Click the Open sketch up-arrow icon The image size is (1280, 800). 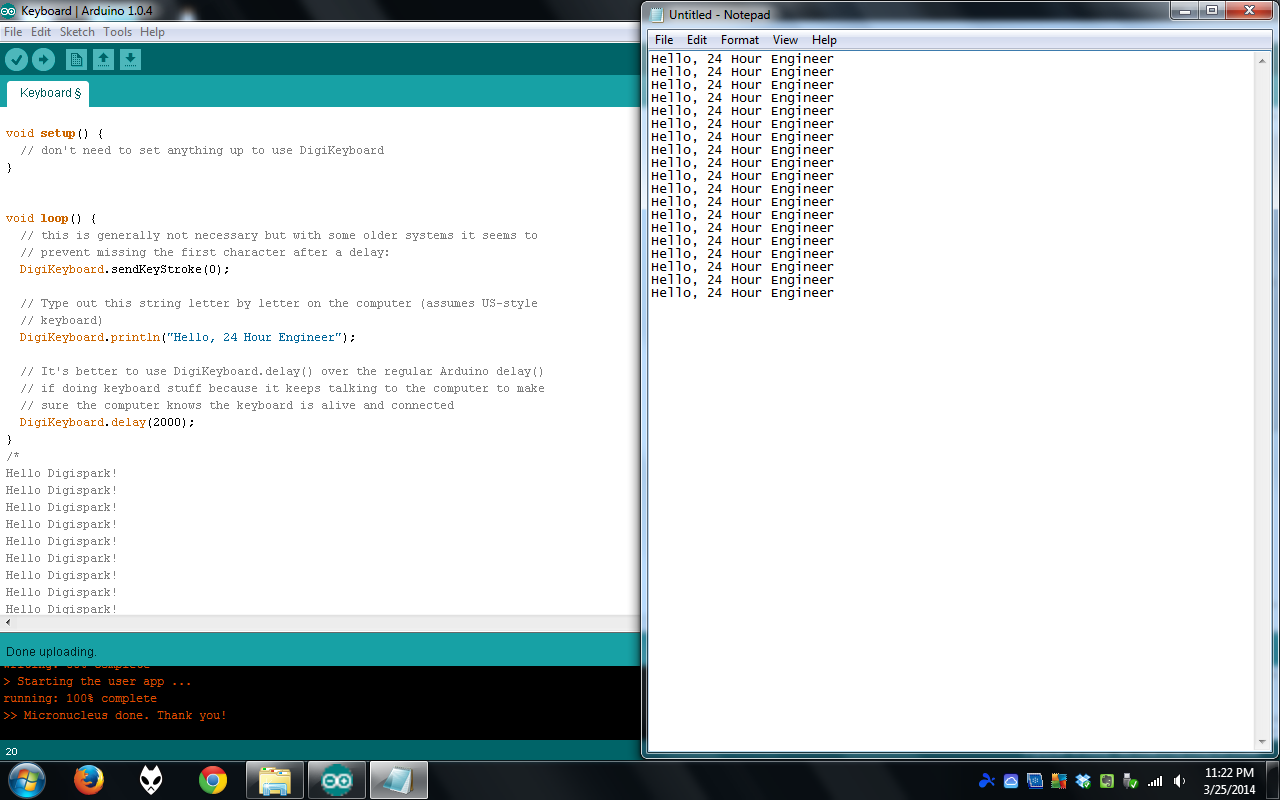tap(103, 60)
